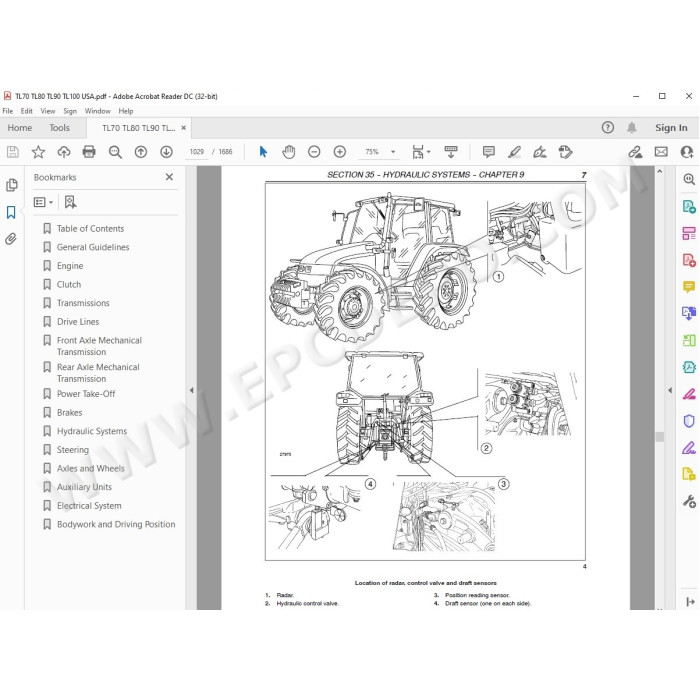Close the TL70 TL80 TL90 document tab
700x700 pixels.
(183, 128)
